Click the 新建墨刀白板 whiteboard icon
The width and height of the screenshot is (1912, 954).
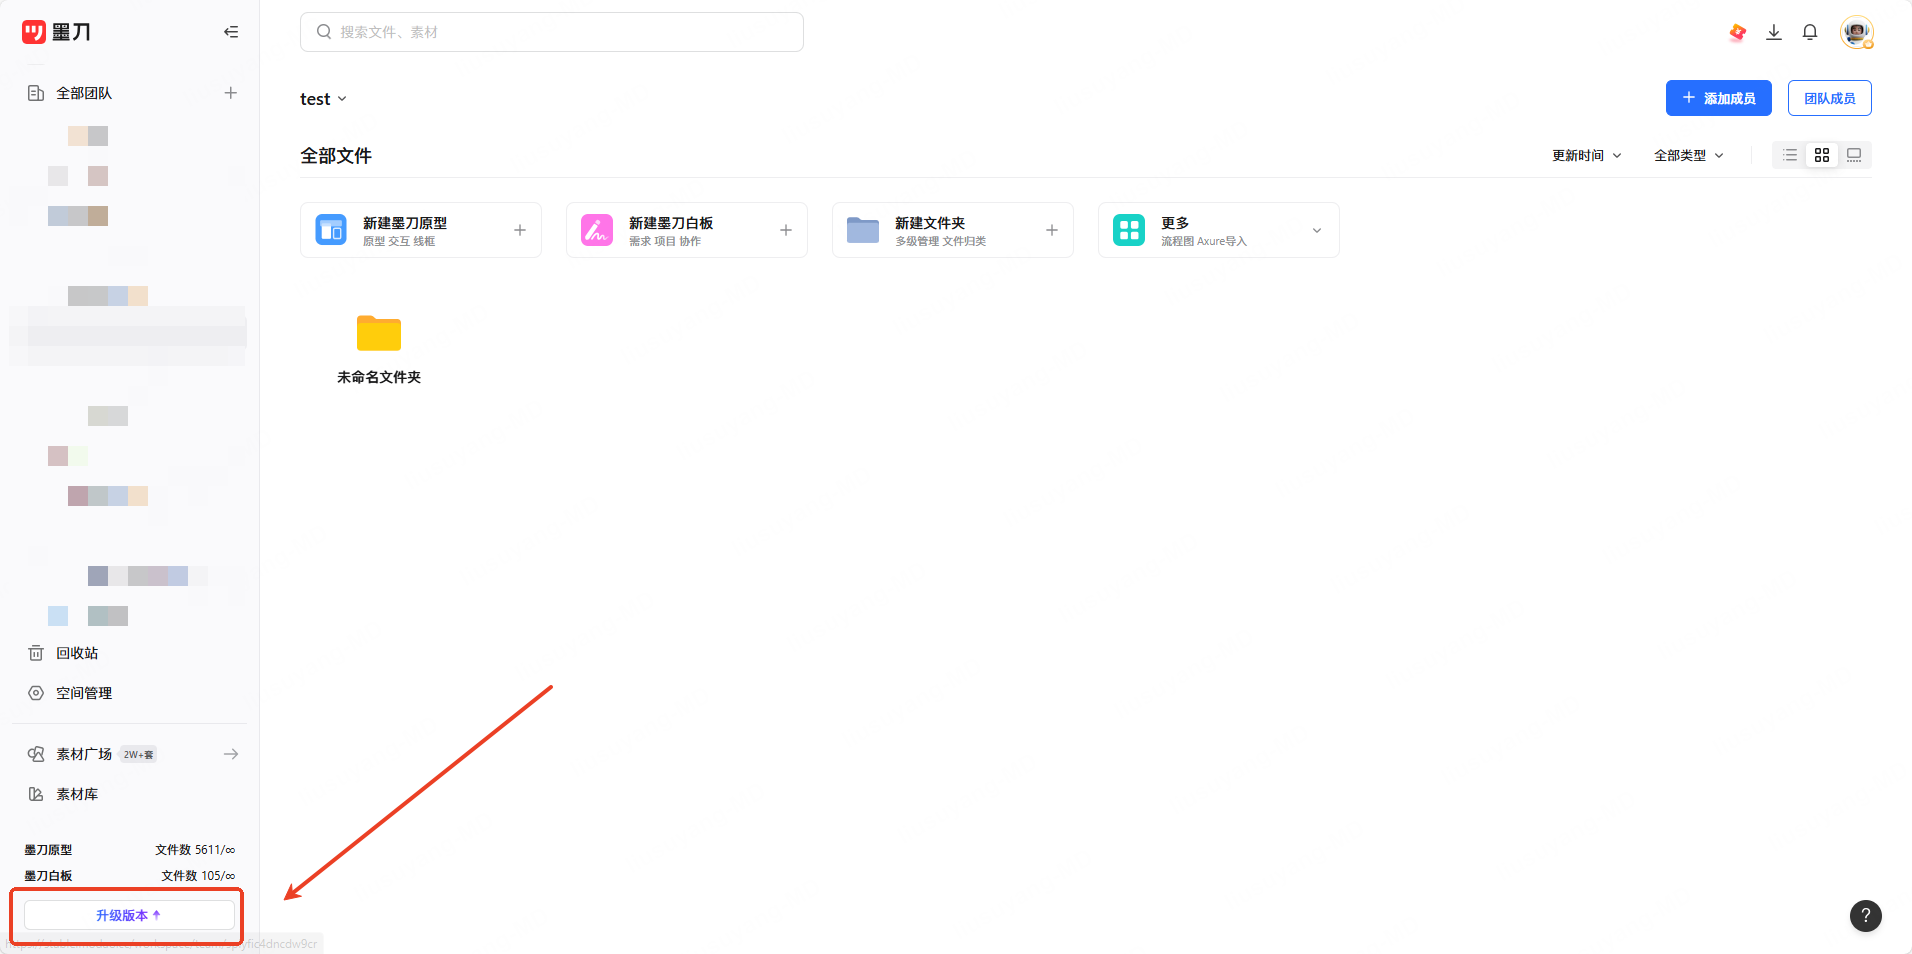point(597,230)
